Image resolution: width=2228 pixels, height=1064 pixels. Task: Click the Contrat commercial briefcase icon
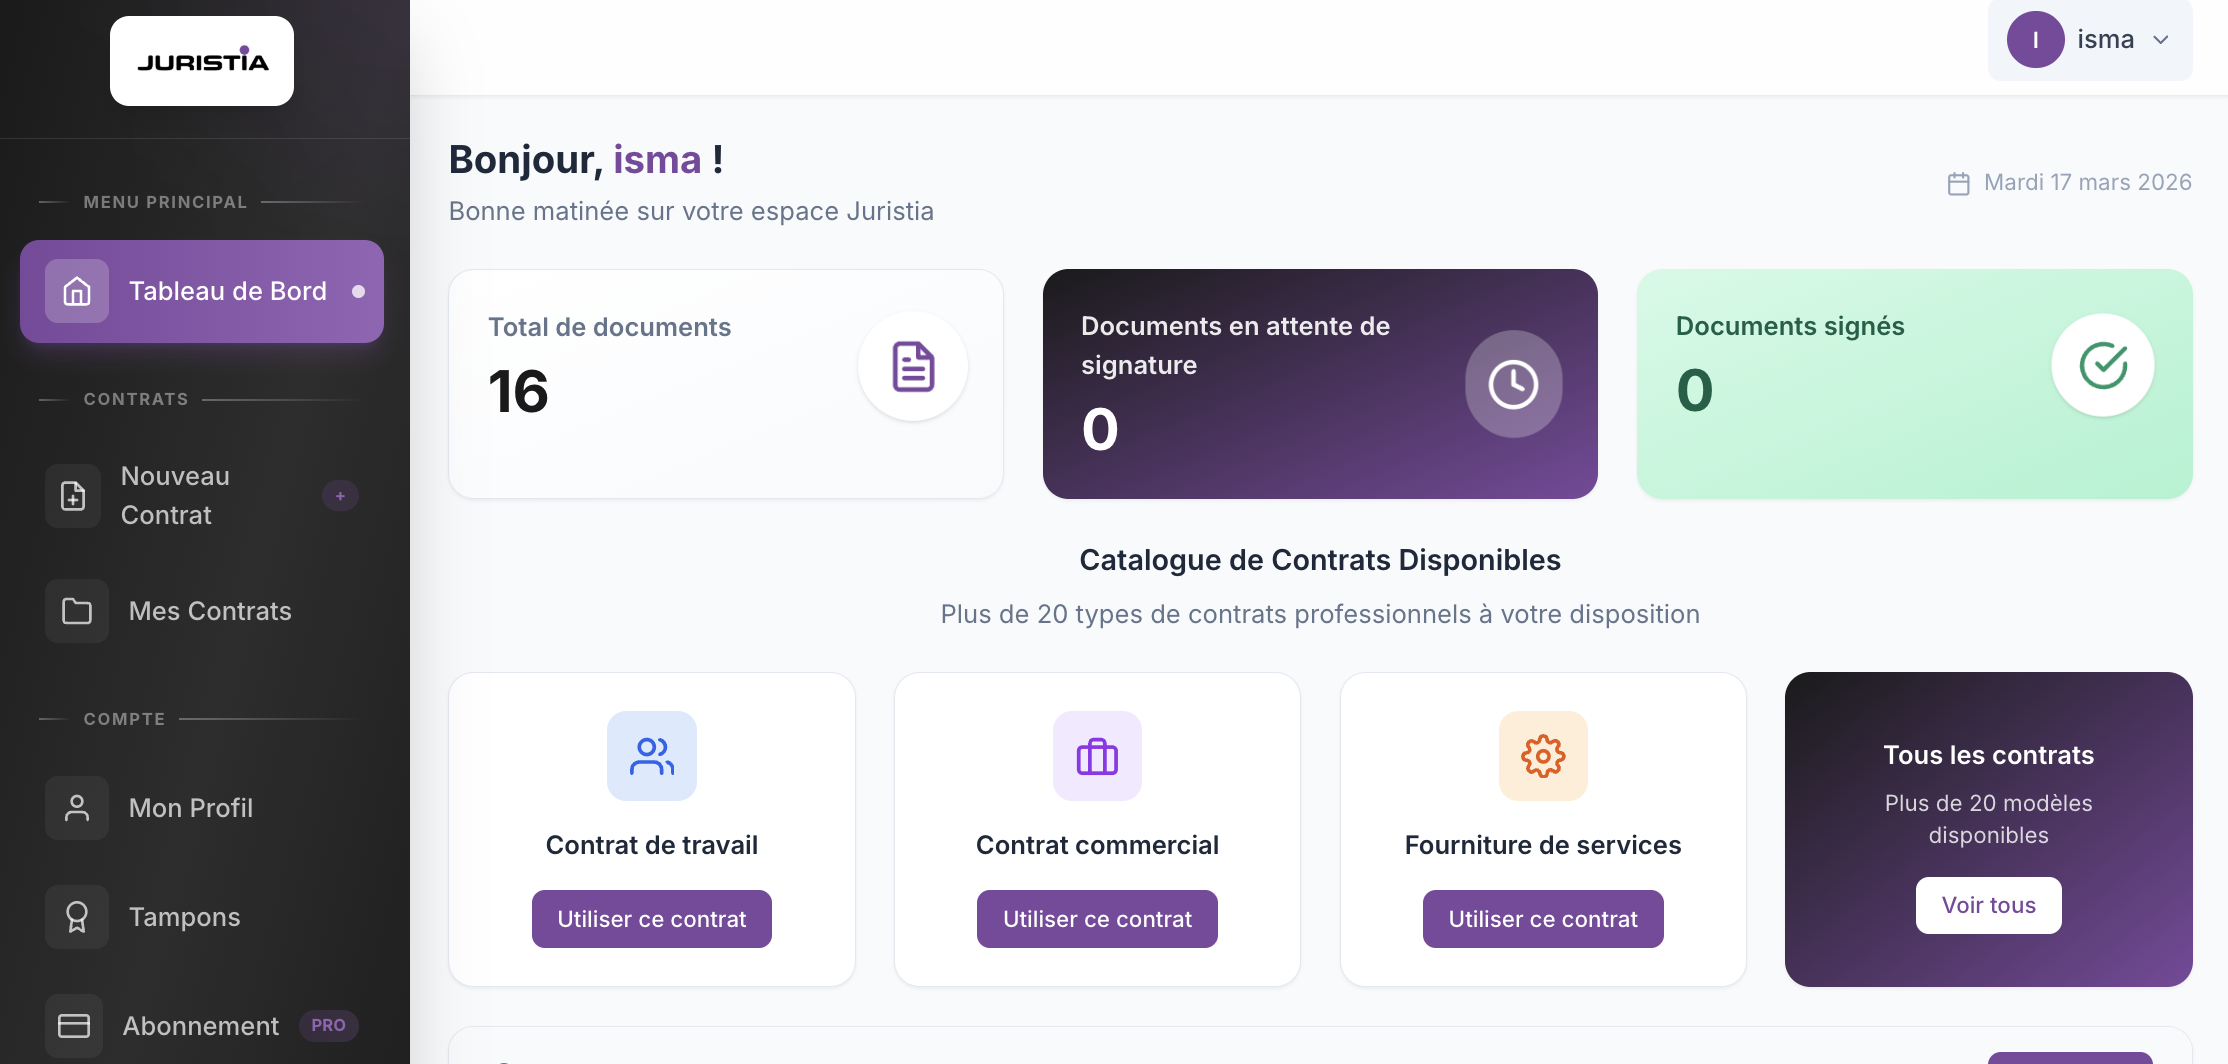(x=1097, y=756)
